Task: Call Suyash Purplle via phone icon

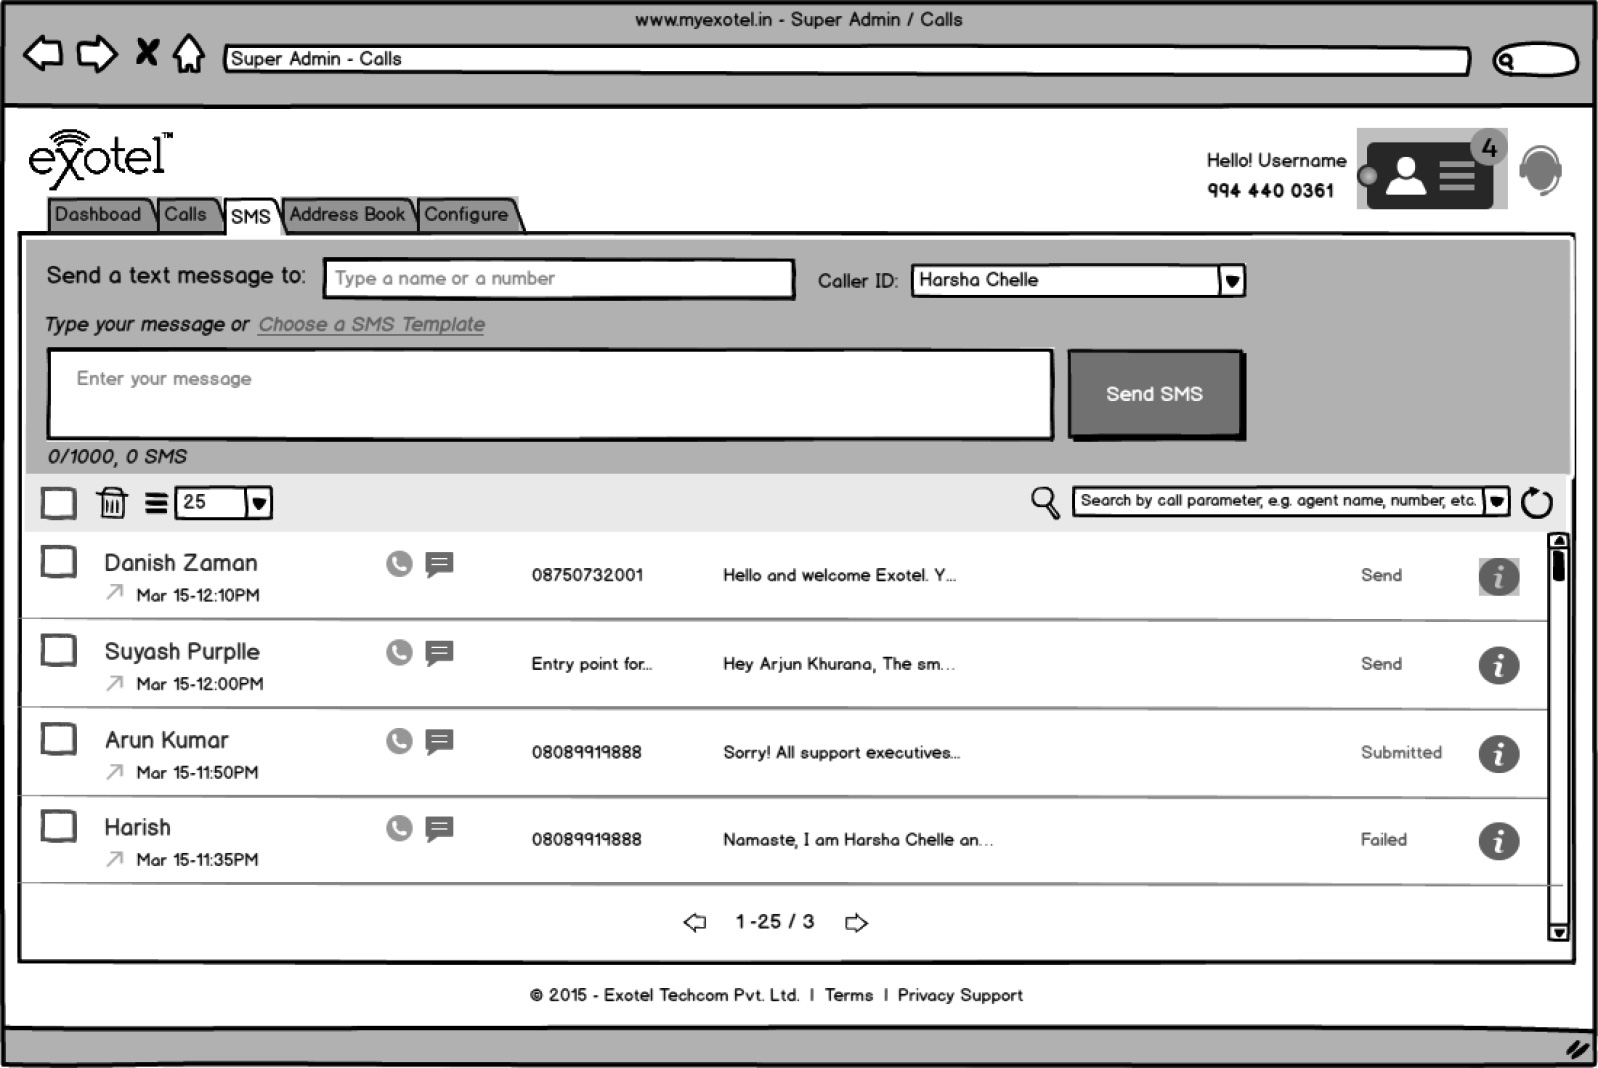Action: (399, 652)
